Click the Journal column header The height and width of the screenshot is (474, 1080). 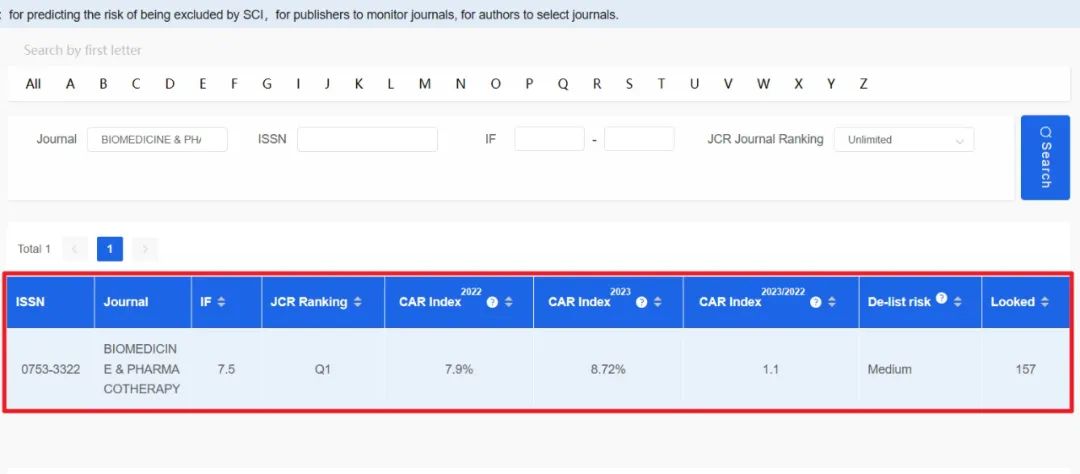(x=143, y=302)
